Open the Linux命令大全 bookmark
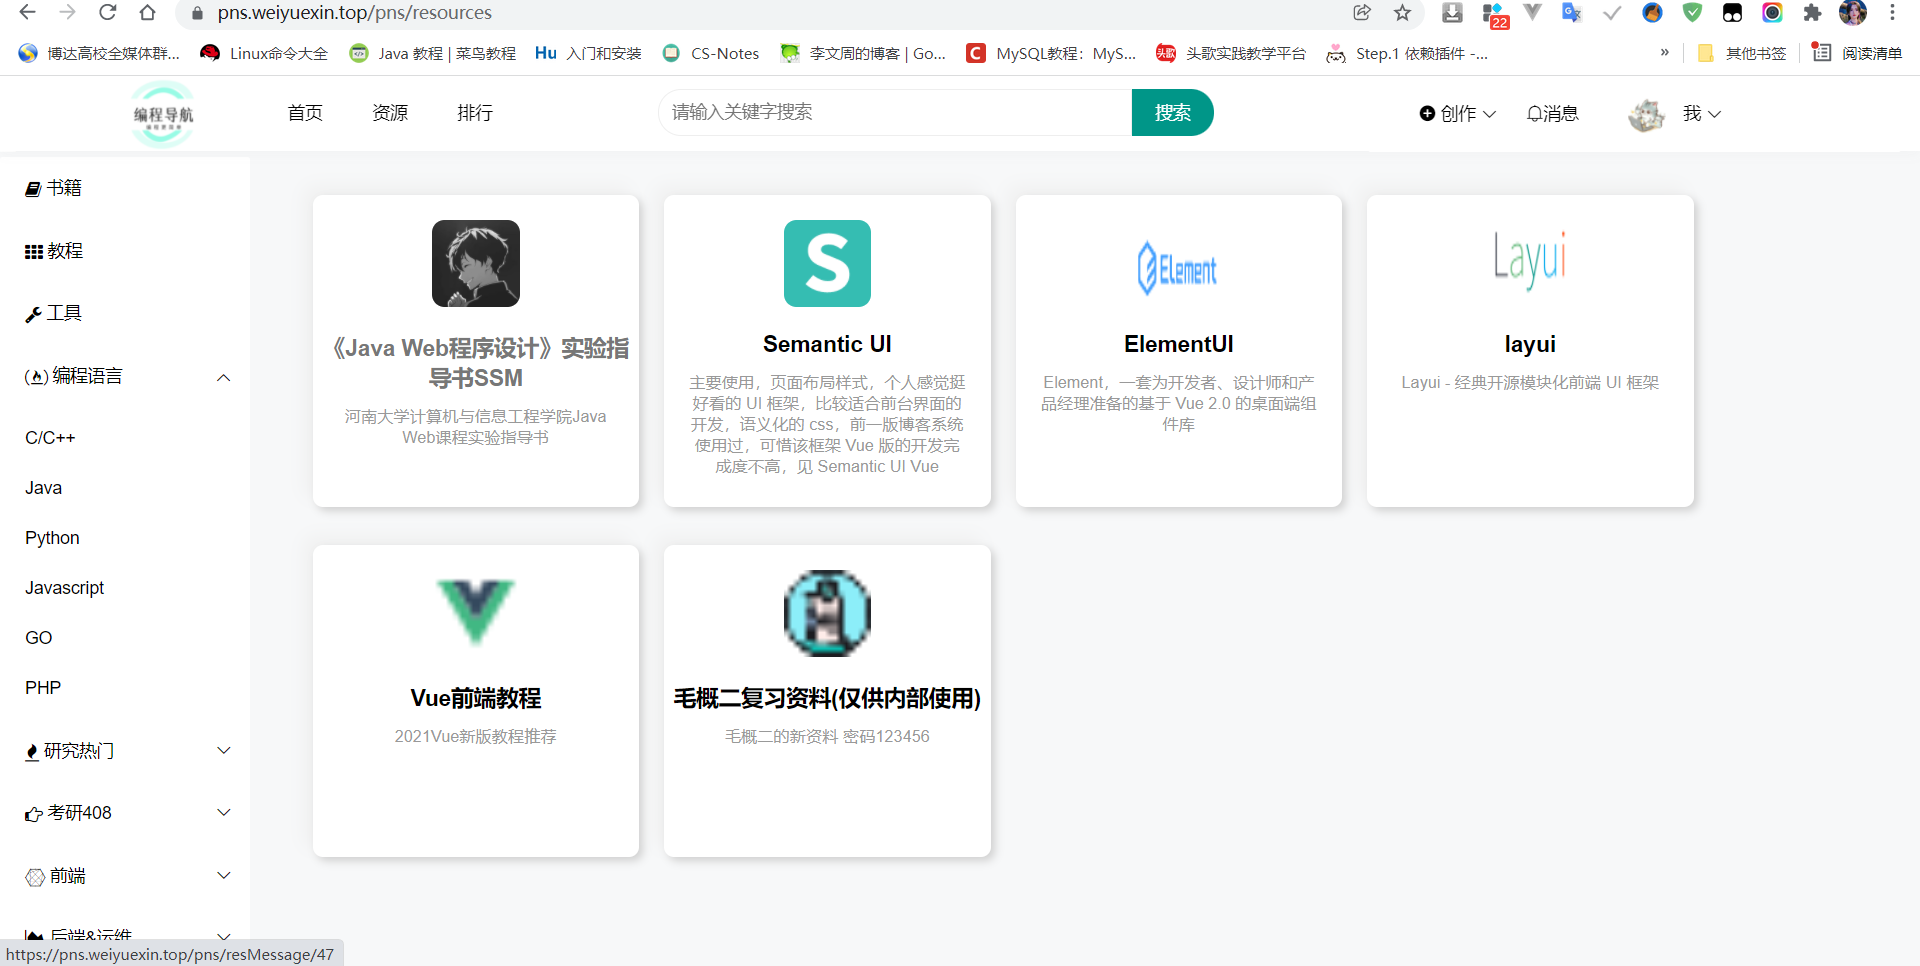The width and height of the screenshot is (1920, 966). pyautogui.click(x=264, y=53)
